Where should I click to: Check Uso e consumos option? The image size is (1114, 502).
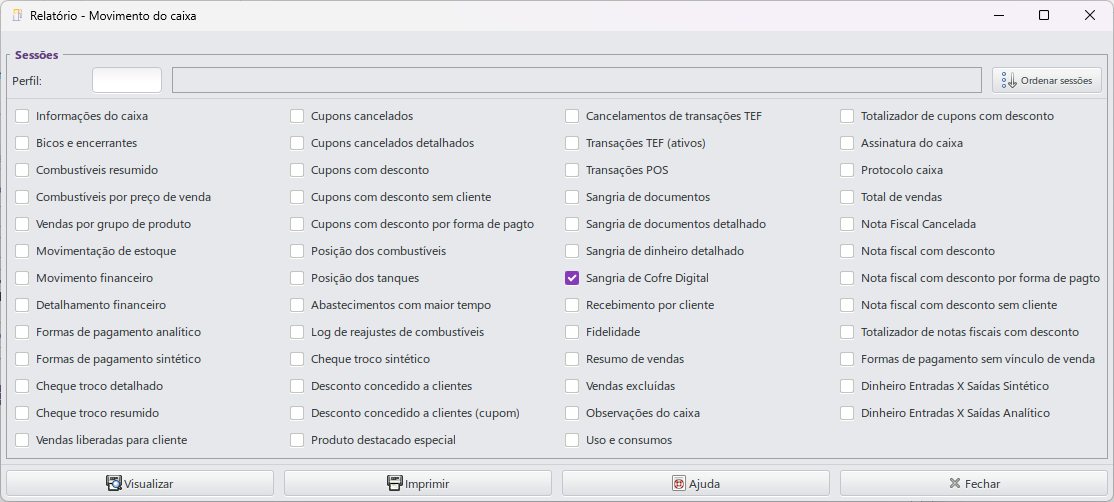point(572,440)
